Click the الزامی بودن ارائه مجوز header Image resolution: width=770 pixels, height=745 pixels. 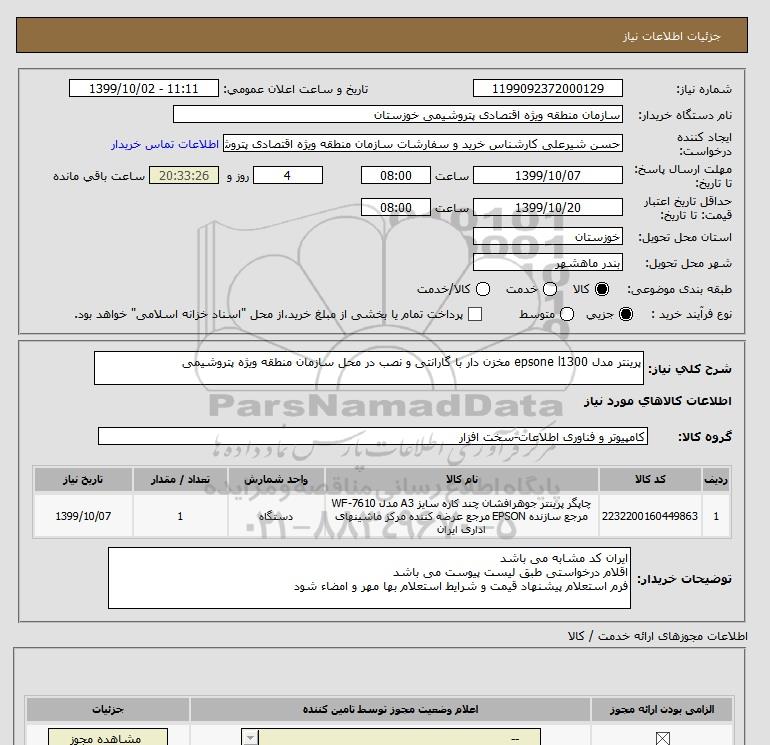click(662, 710)
